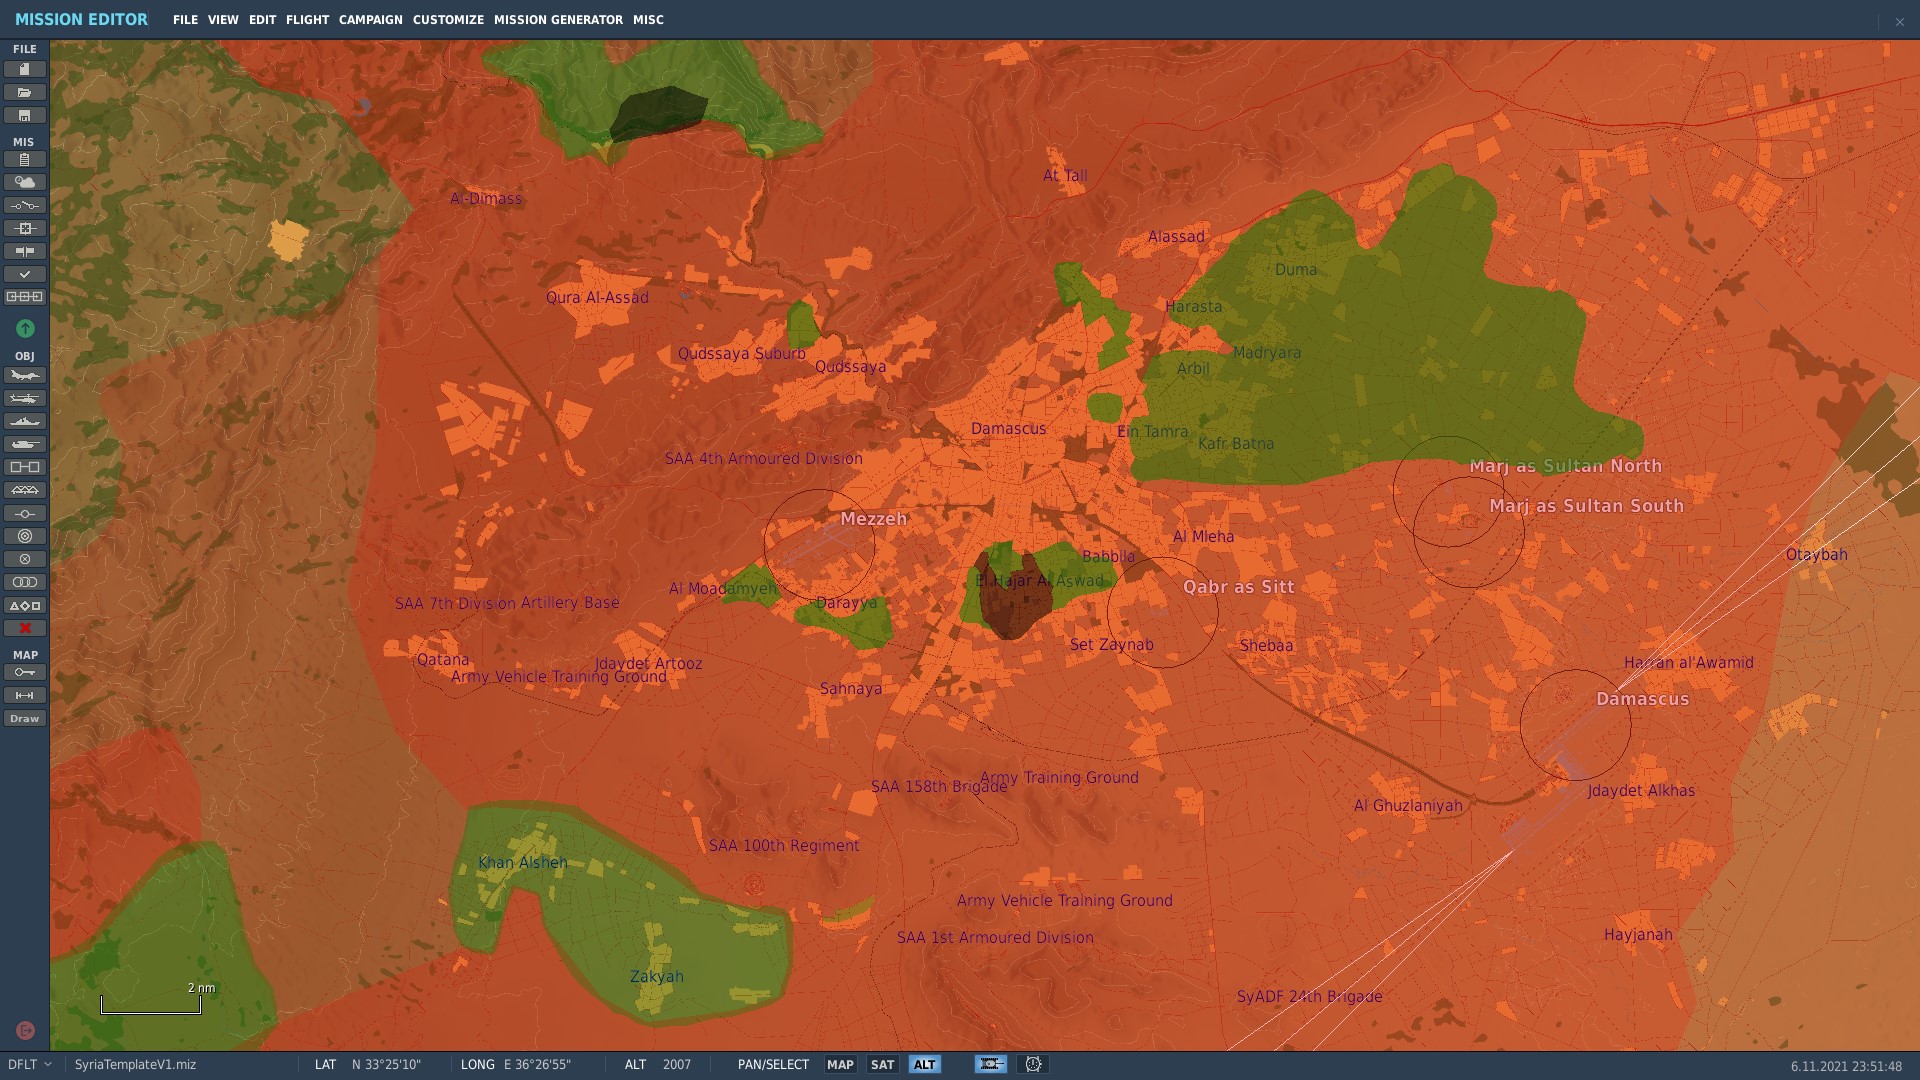
Task: Toggle the MAP view mode
Action: click(840, 1065)
